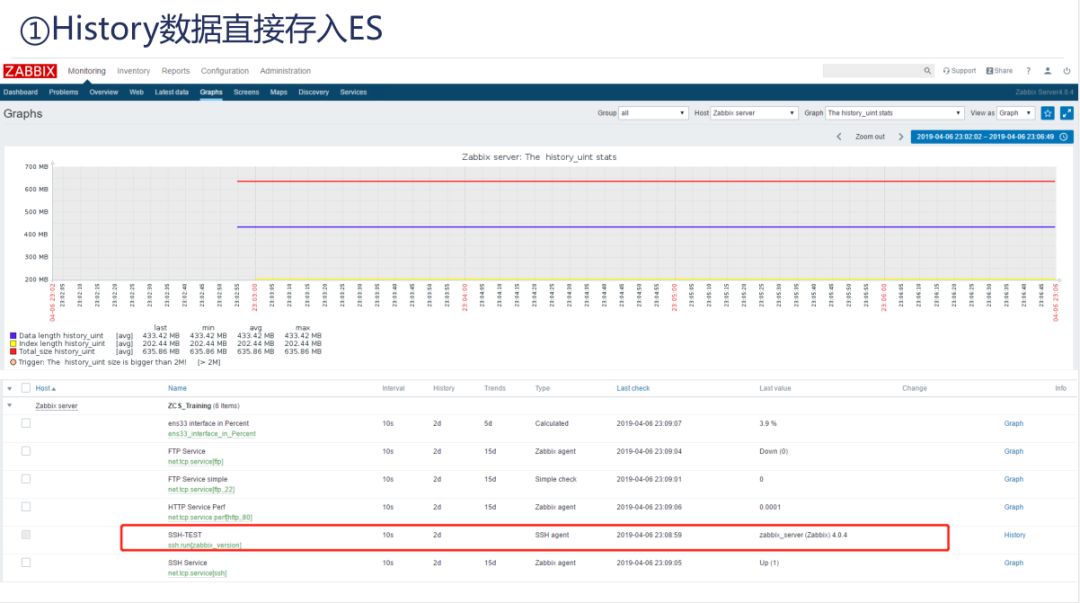1080x603 pixels.
Task: Switch to the Discovery tab
Action: point(313,92)
